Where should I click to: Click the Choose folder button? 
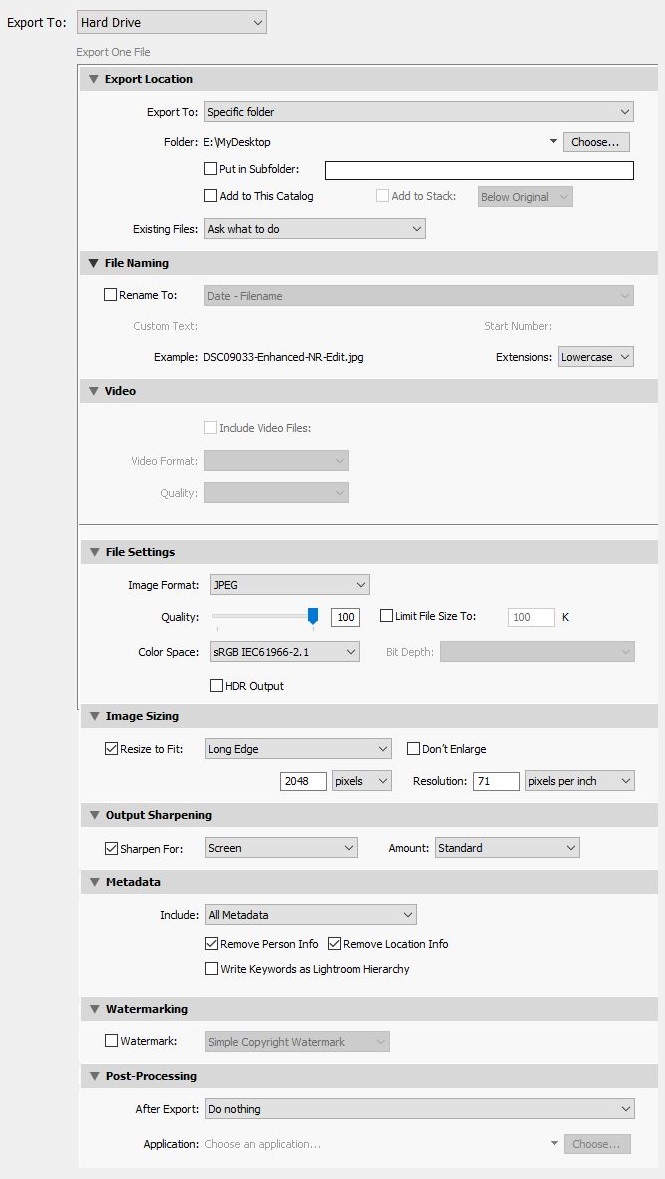click(596, 141)
